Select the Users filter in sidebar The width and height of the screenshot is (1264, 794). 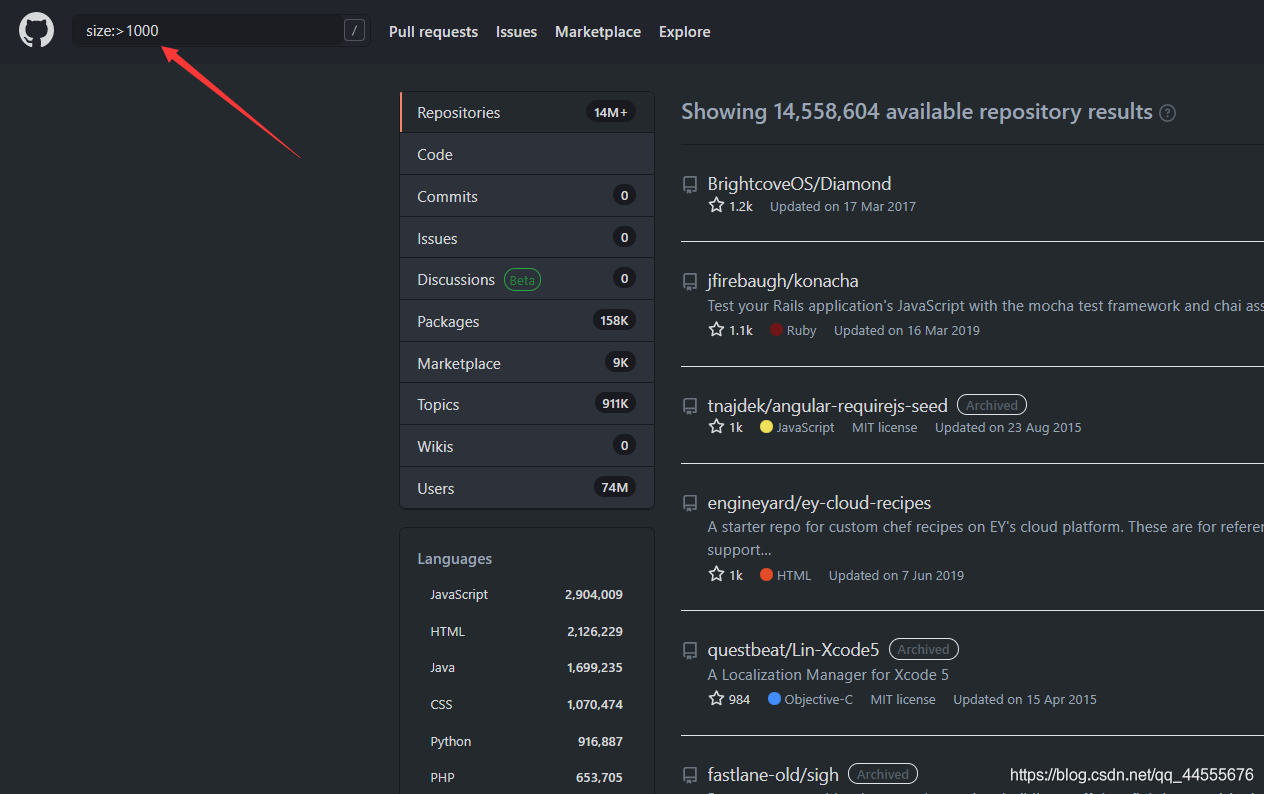pos(527,488)
